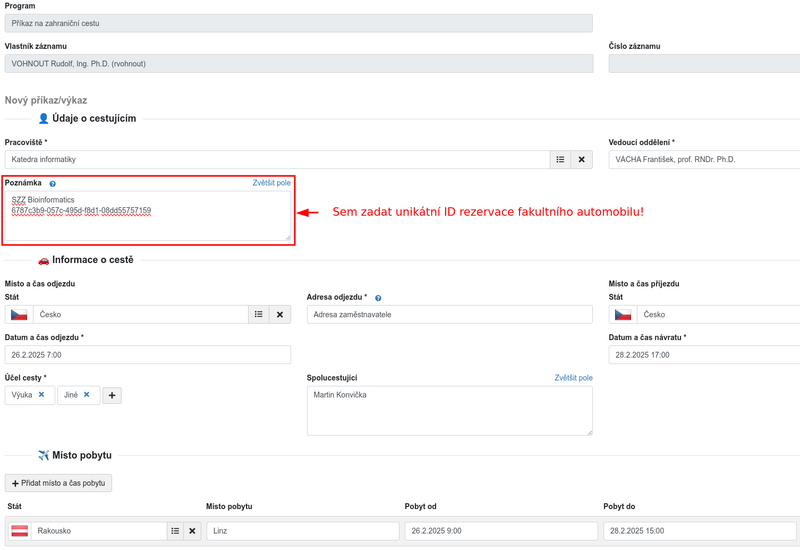This screenshot has width=800, height=550.
Task: Focus Pobyt od field 26.2.2025 9:00
Action: [501, 531]
